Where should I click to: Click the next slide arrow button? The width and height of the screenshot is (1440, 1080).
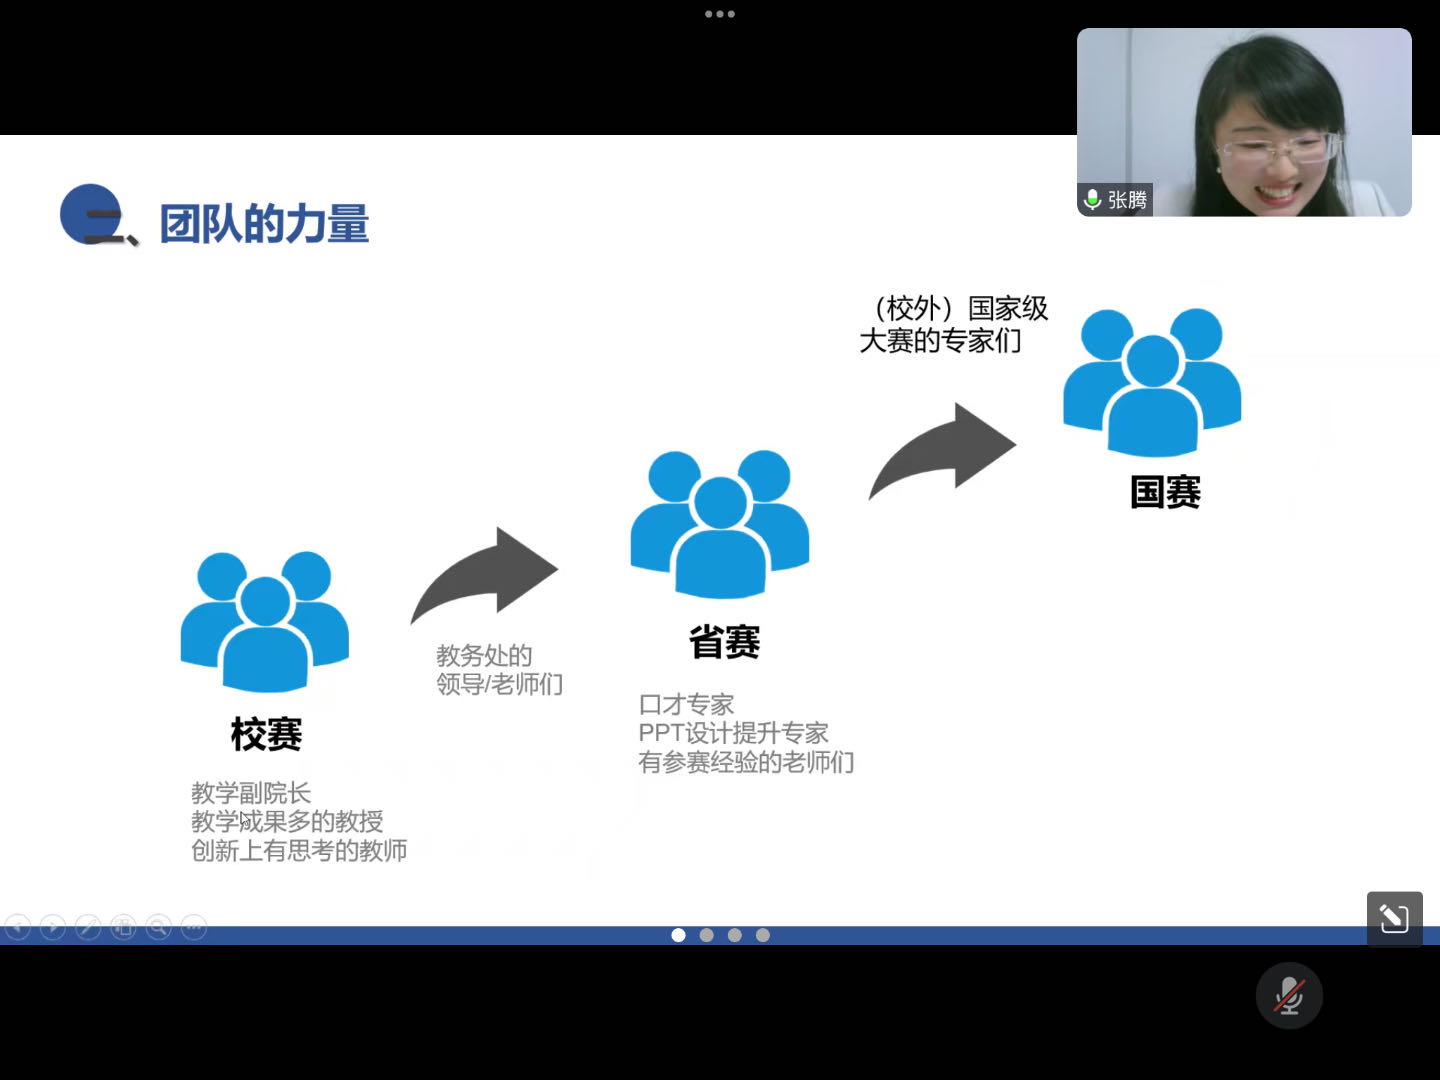tap(53, 928)
